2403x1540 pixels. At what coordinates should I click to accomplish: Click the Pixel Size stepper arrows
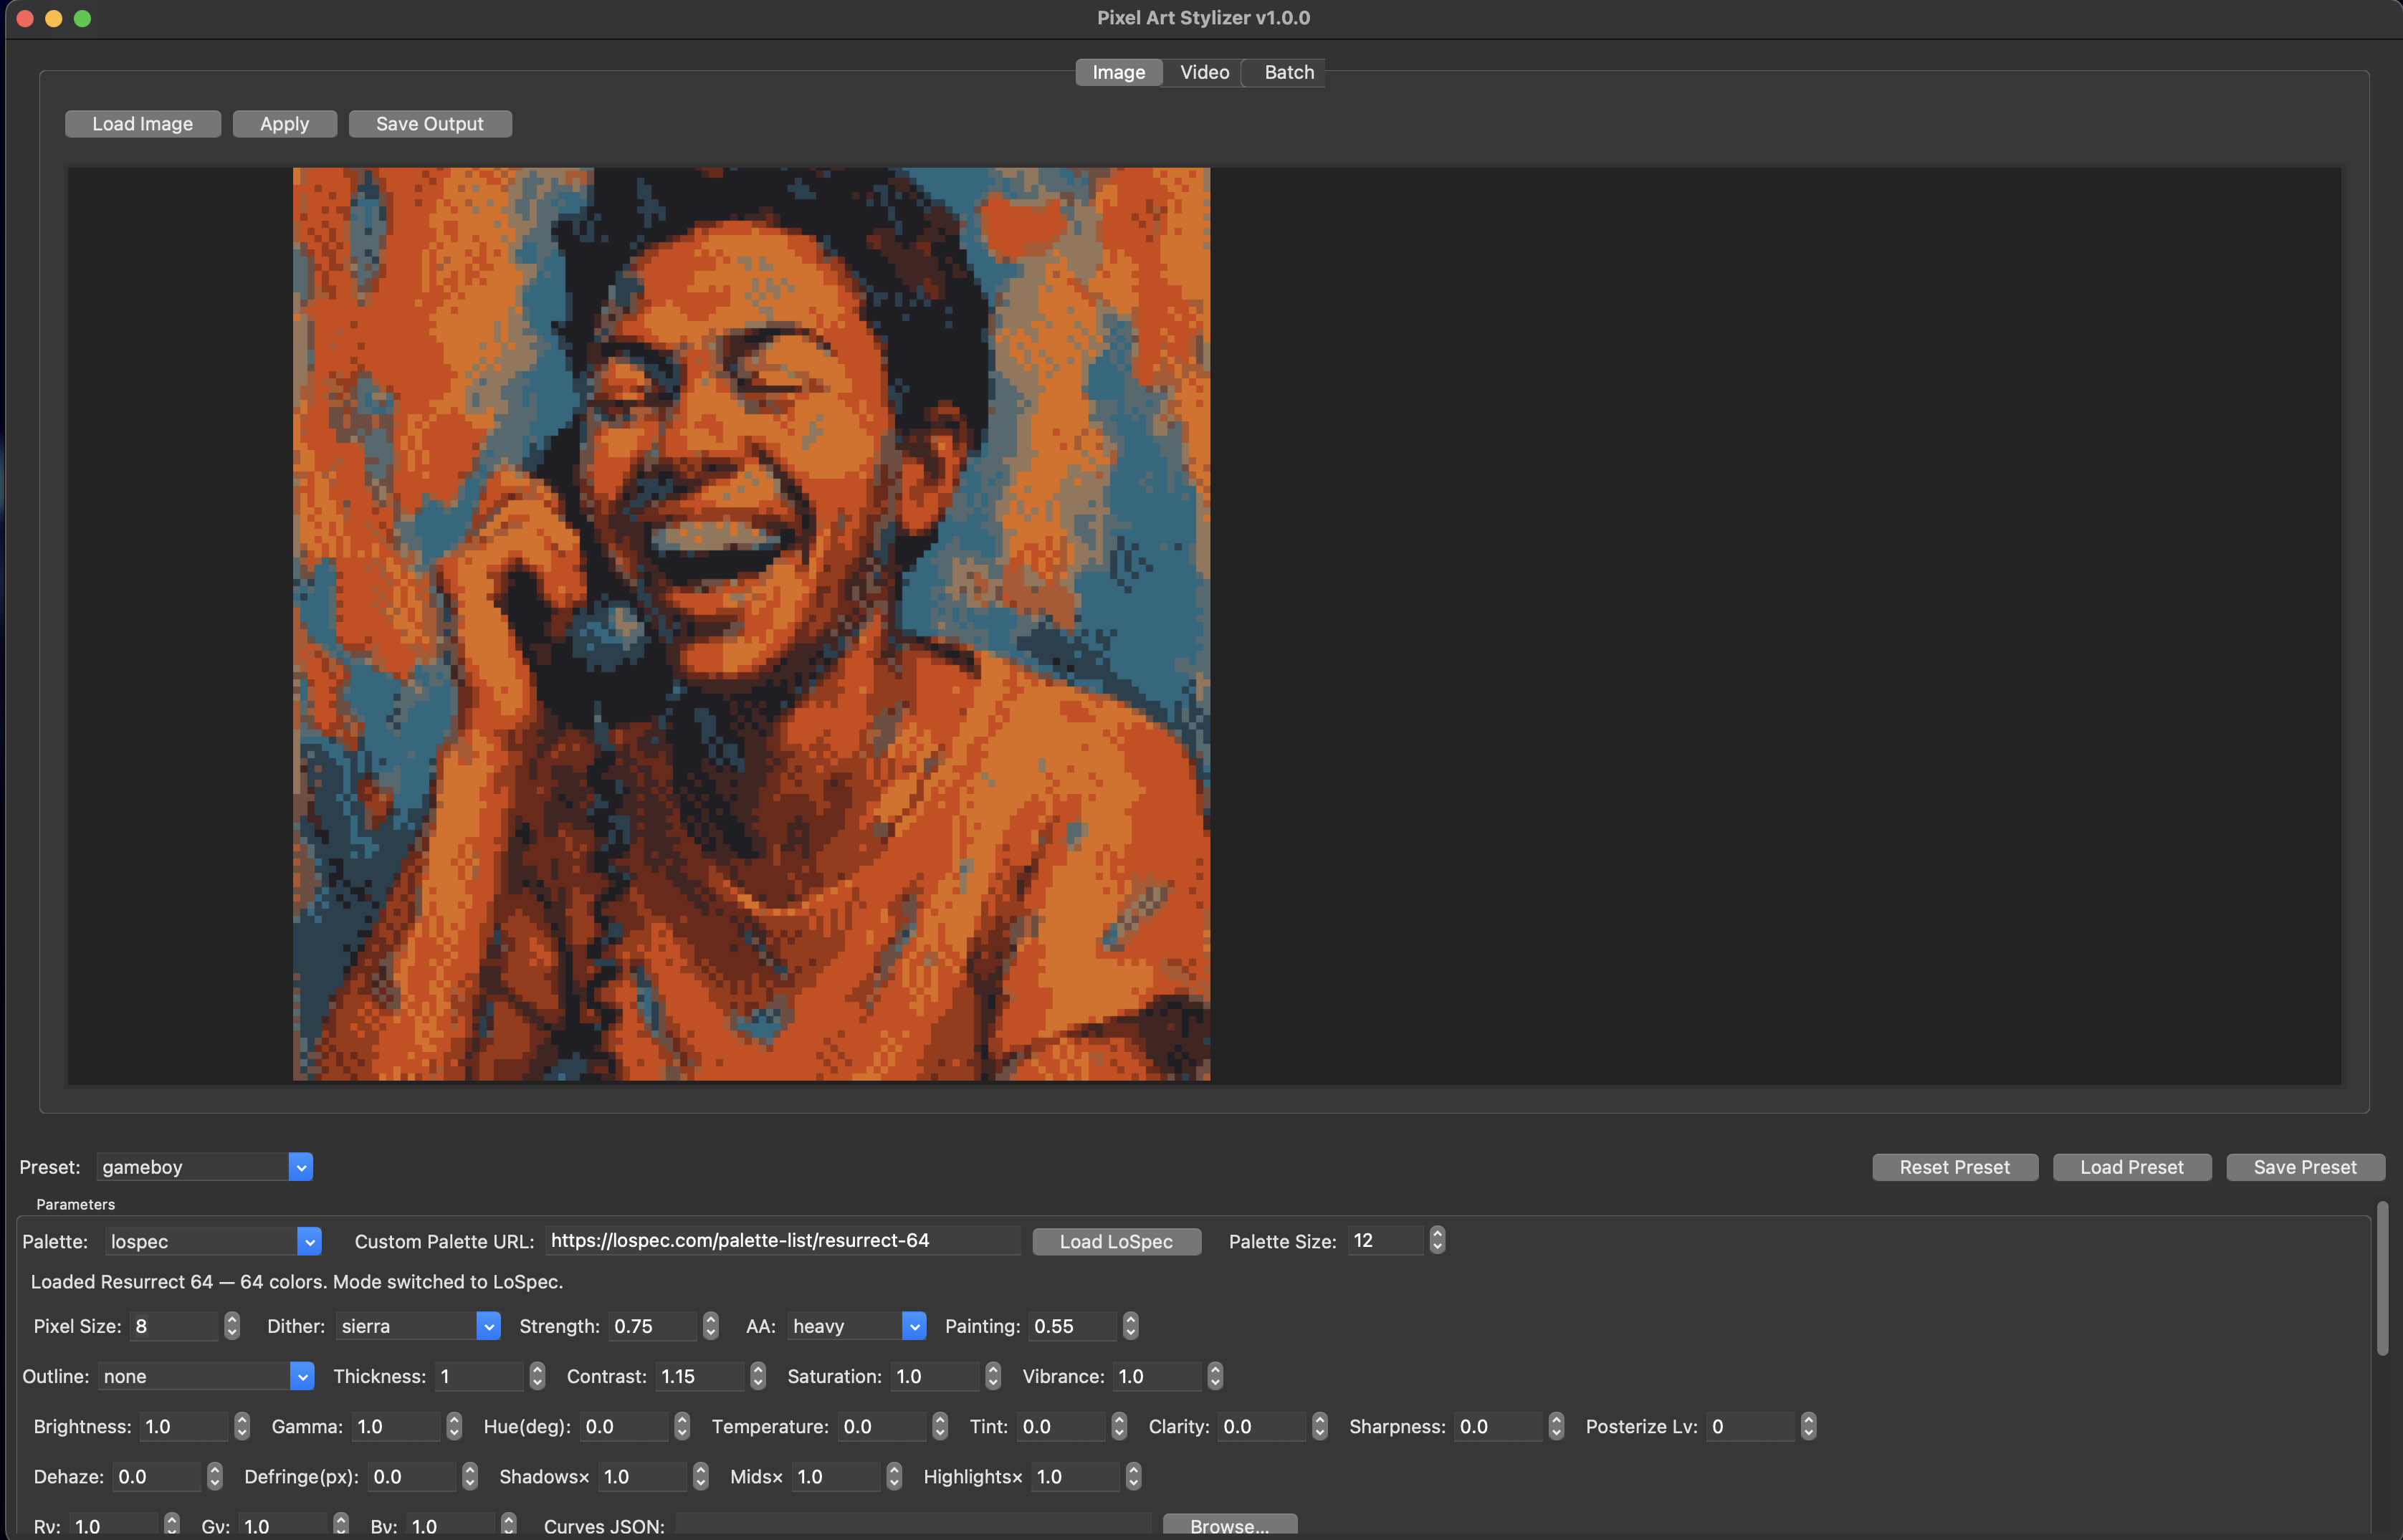(x=232, y=1326)
